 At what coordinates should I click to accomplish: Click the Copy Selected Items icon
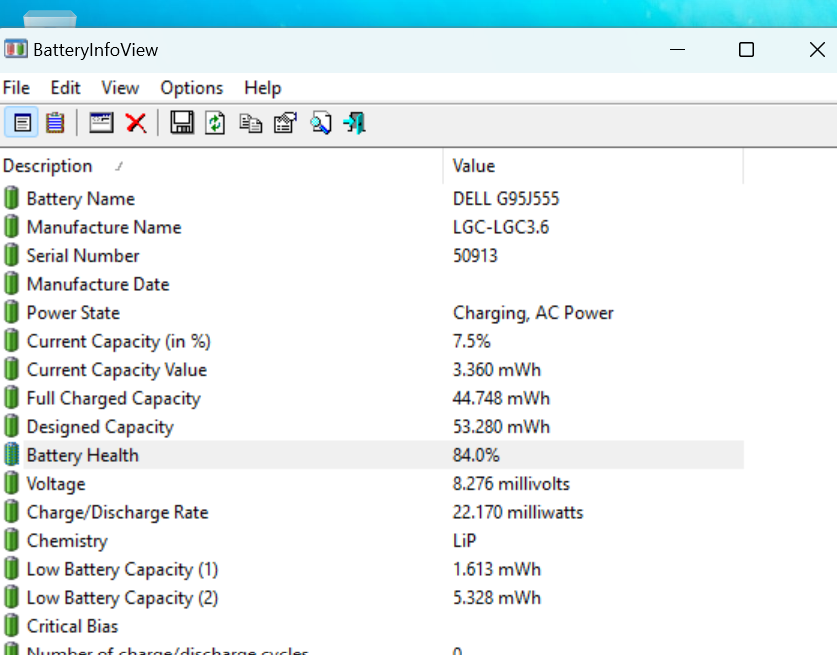point(250,123)
